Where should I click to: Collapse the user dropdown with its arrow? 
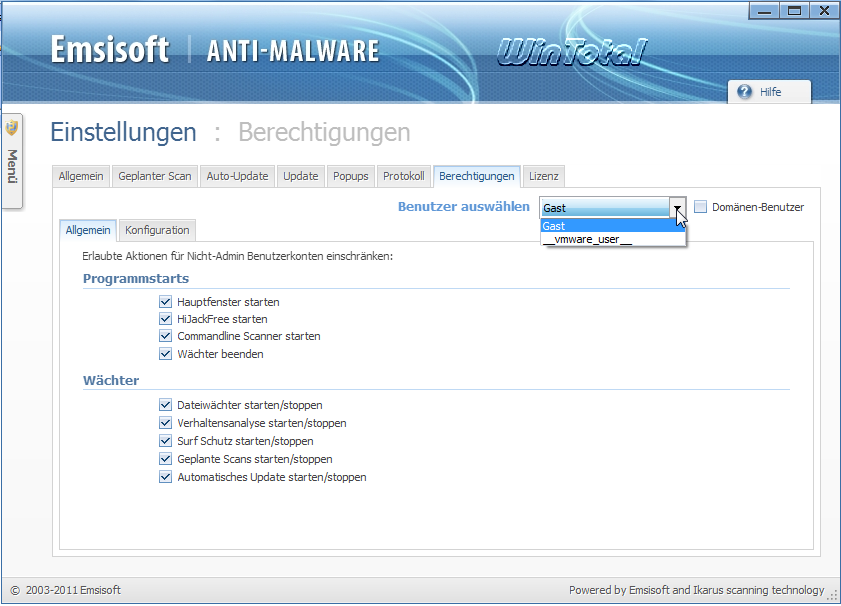click(x=677, y=208)
